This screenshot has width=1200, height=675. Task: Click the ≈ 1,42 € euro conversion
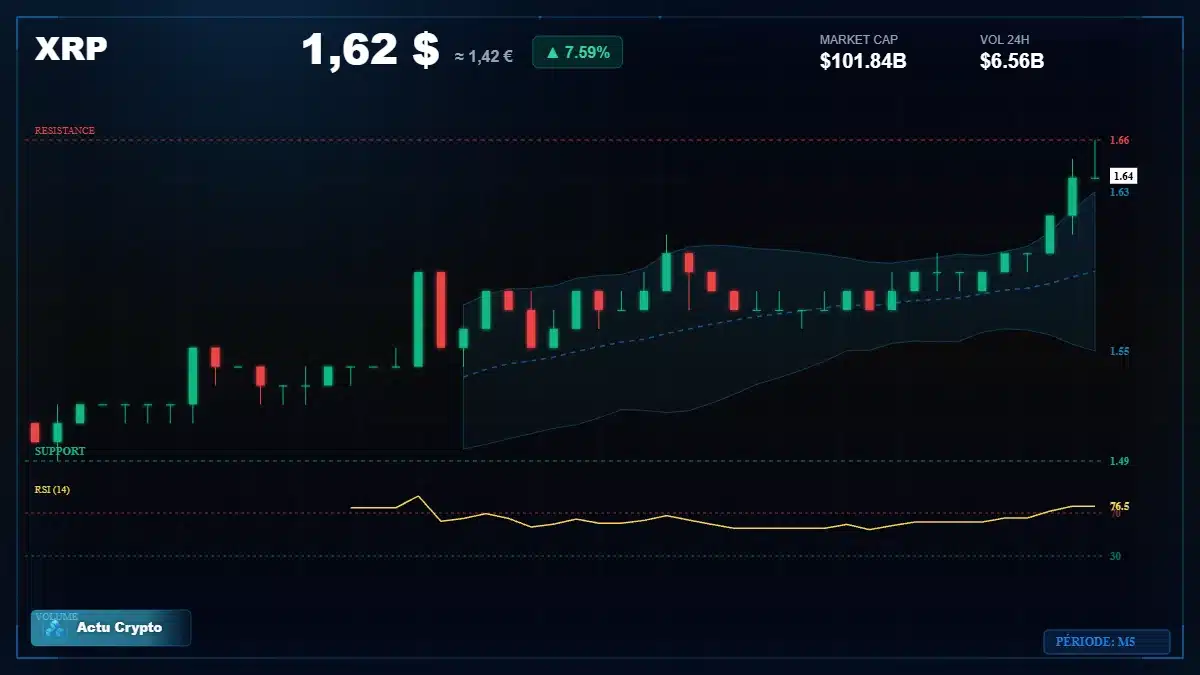click(x=484, y=56)
